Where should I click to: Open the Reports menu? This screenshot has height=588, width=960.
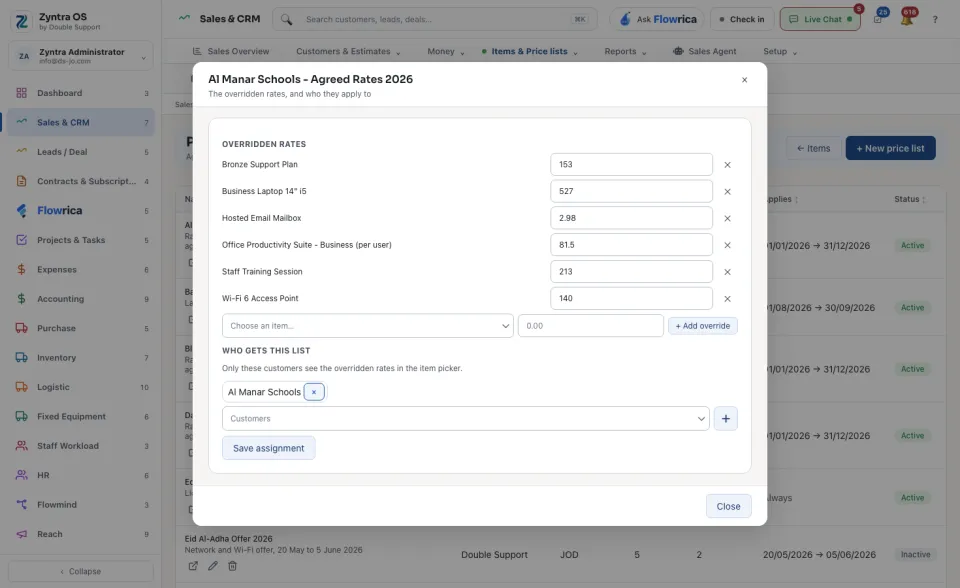pos(625,51)
